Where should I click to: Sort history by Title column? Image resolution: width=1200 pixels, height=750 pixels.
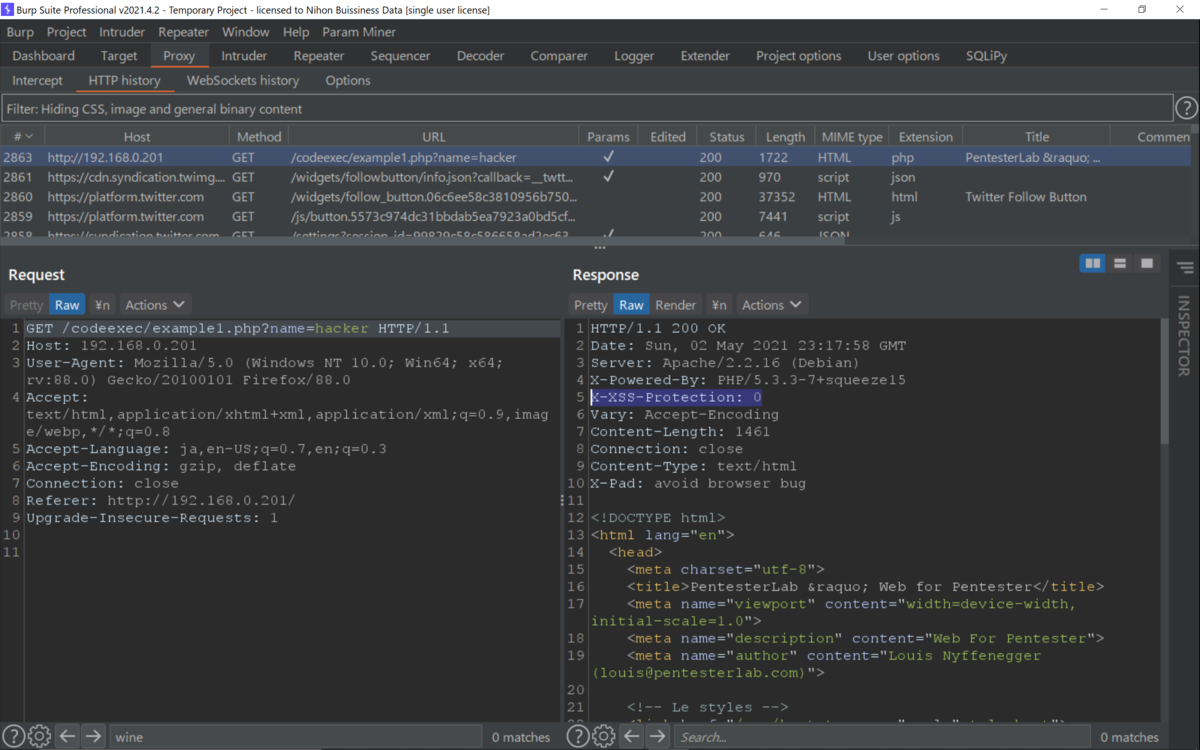[1037, 137]
